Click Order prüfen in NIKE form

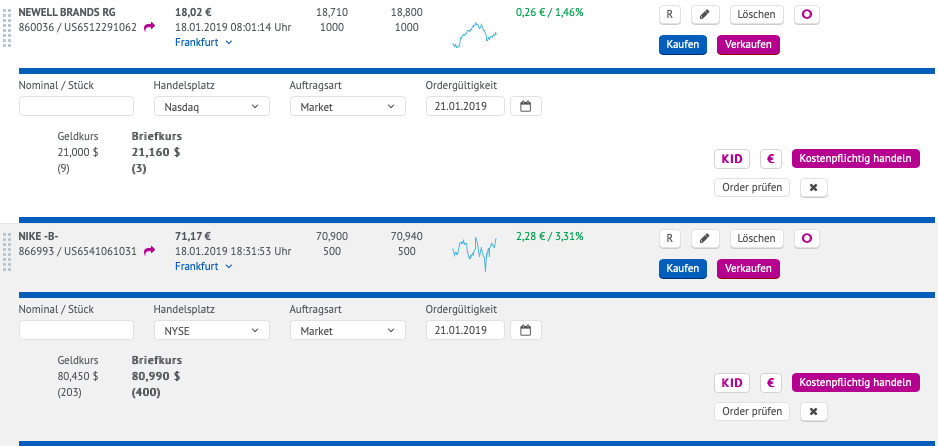tap(752, 411)
